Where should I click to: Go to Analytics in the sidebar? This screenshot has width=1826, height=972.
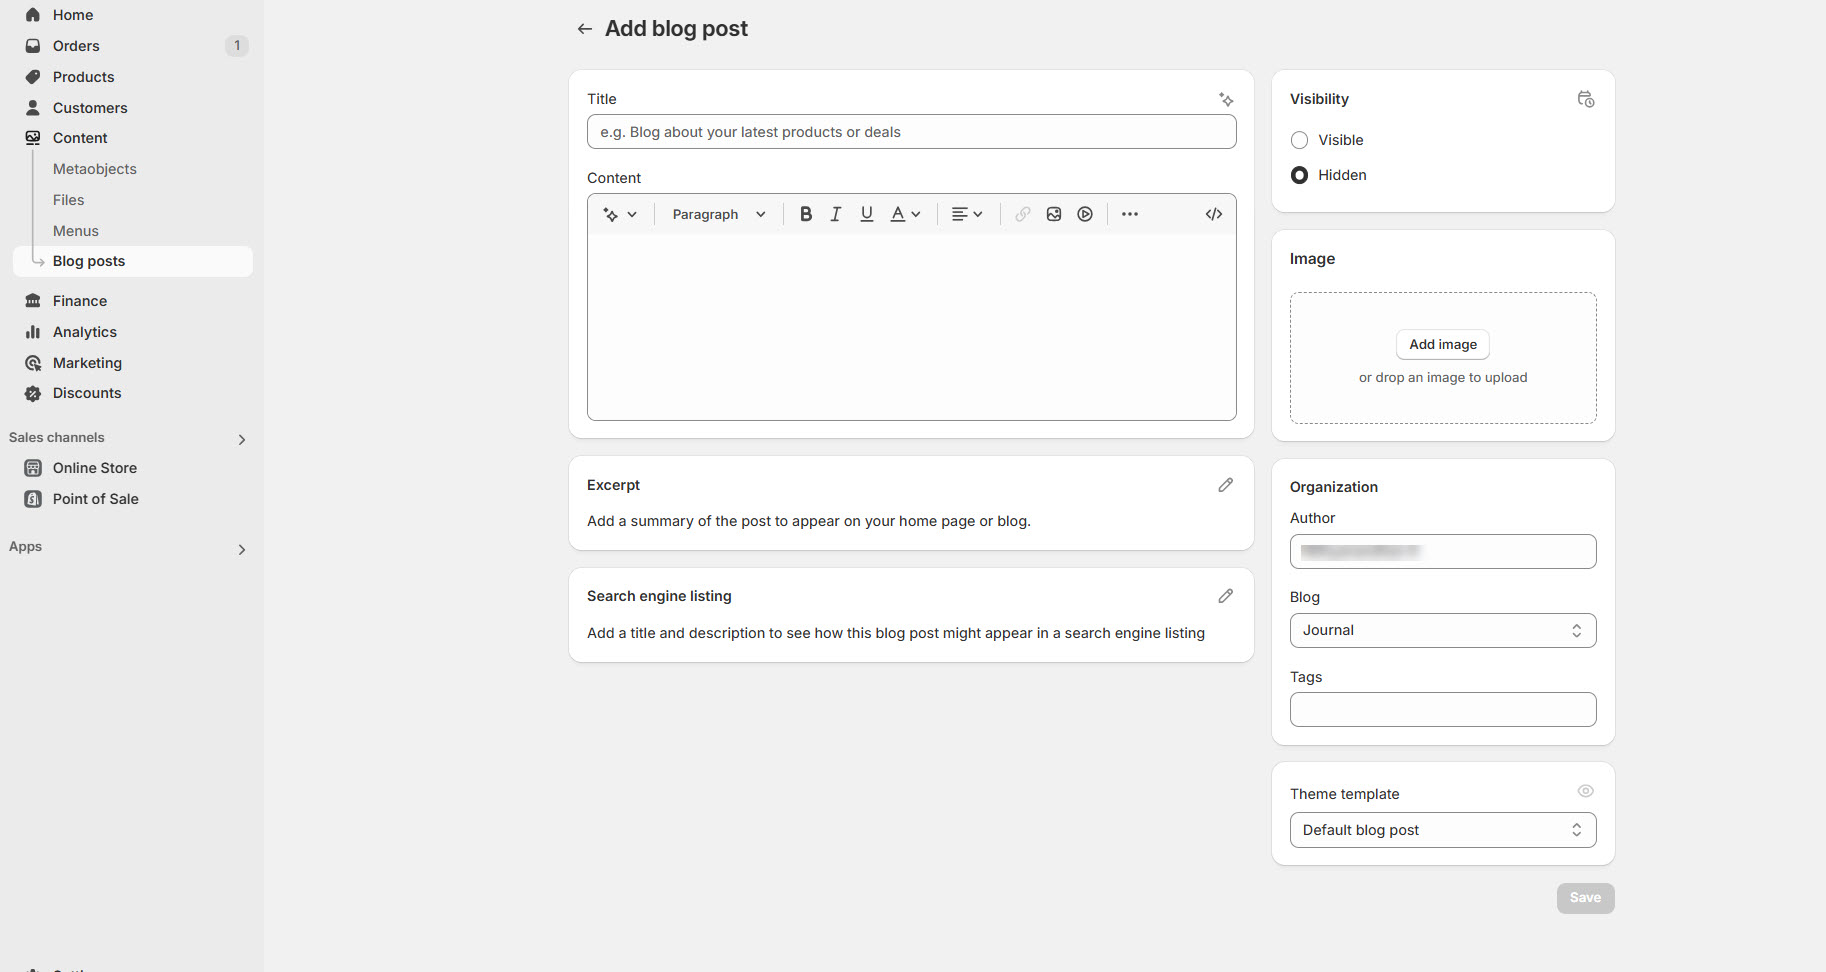coord(84,332)
